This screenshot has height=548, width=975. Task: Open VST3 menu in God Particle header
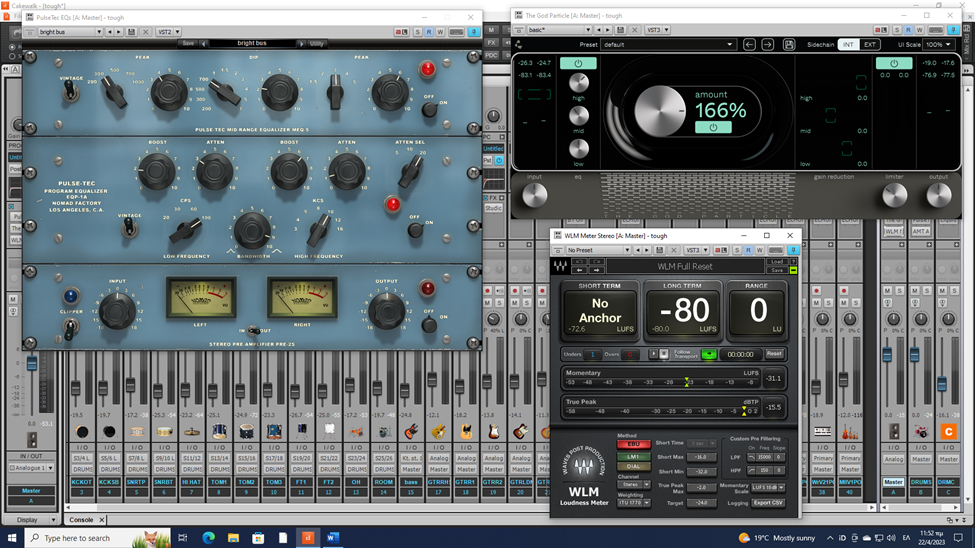(x=658, y=30)
